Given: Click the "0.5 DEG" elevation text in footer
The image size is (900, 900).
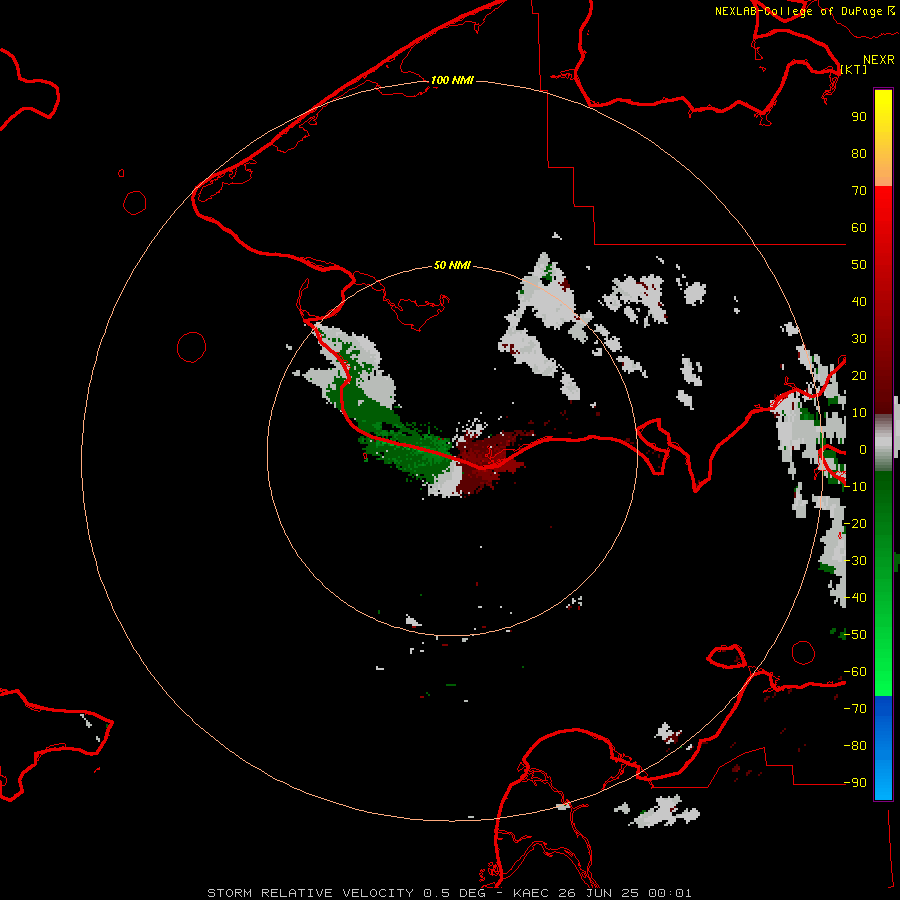Looking at the screenshot, I should [x=455, y=893].
